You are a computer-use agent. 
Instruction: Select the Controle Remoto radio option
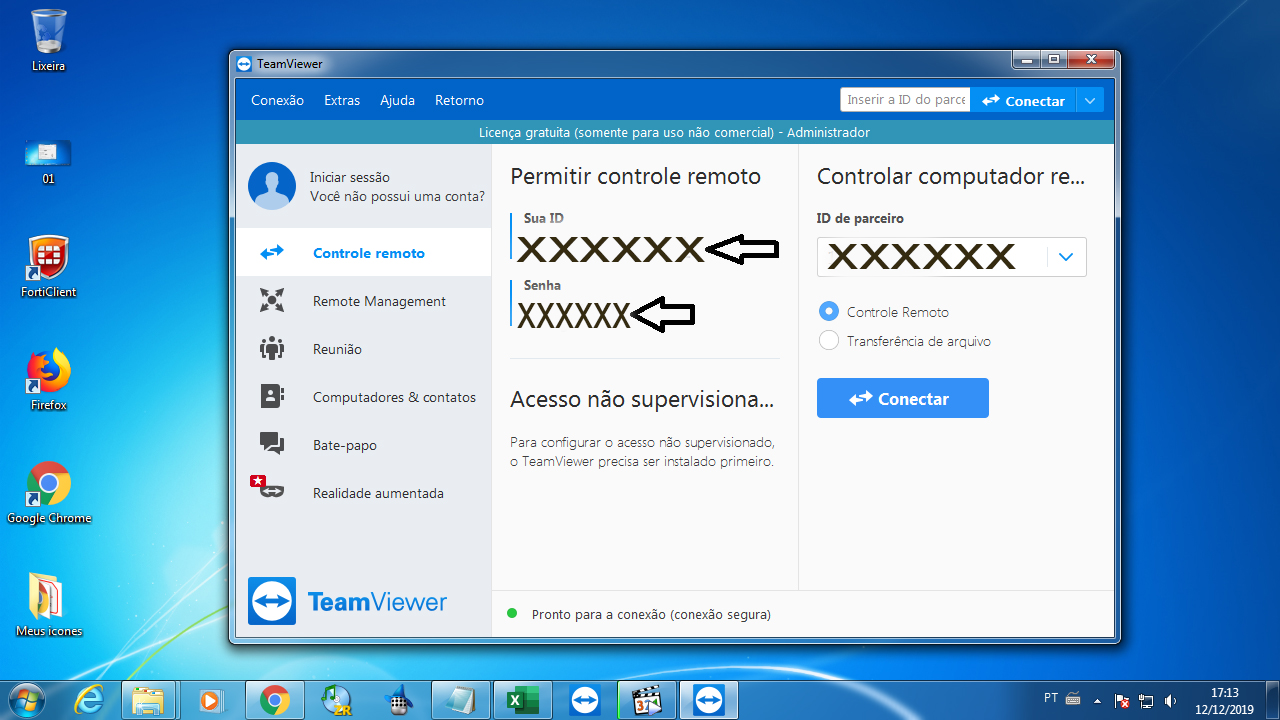(828, 311)
